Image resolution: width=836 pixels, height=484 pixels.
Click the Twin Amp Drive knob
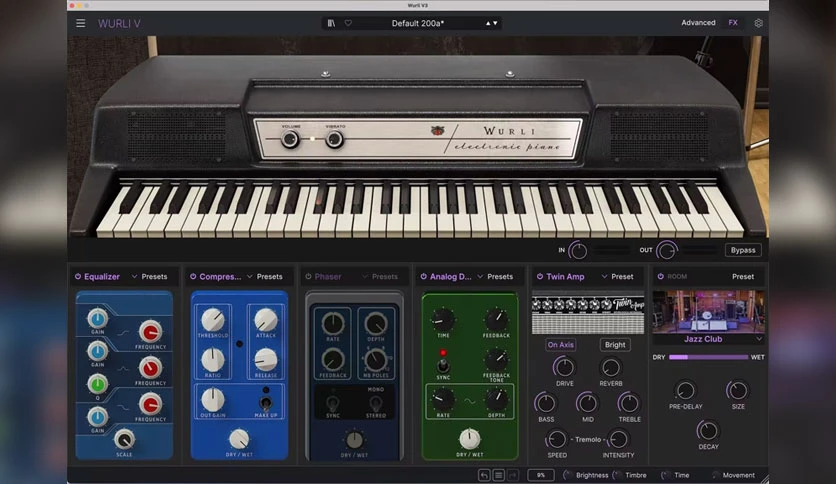point(564,367)
